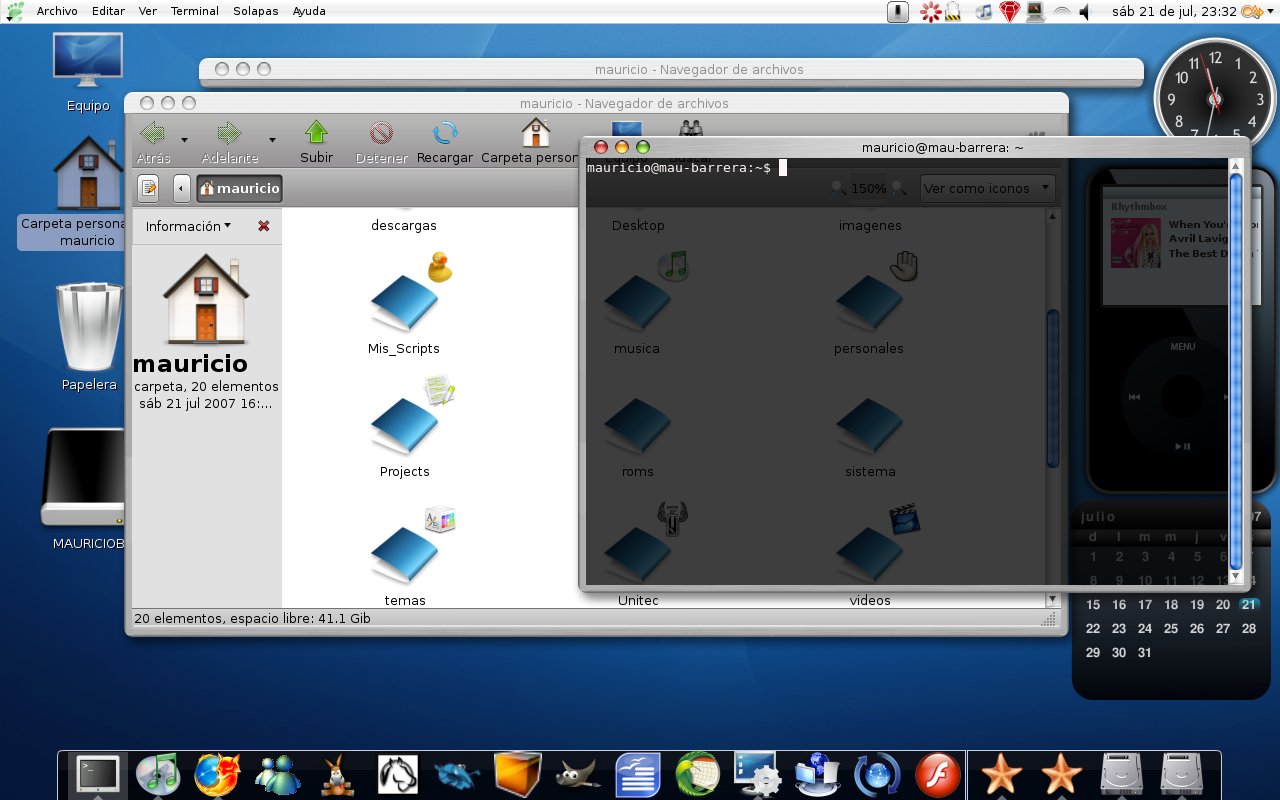
Task: Open the musica folder
Action: (637, 303)
